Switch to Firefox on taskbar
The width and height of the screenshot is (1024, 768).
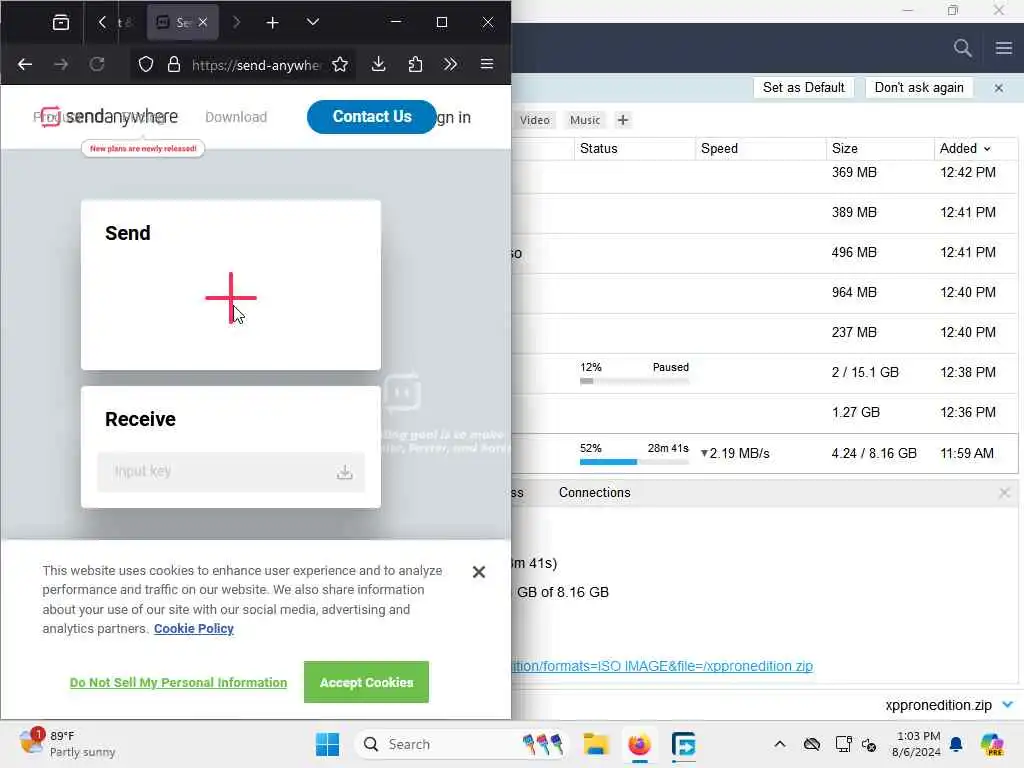[639, 744]
